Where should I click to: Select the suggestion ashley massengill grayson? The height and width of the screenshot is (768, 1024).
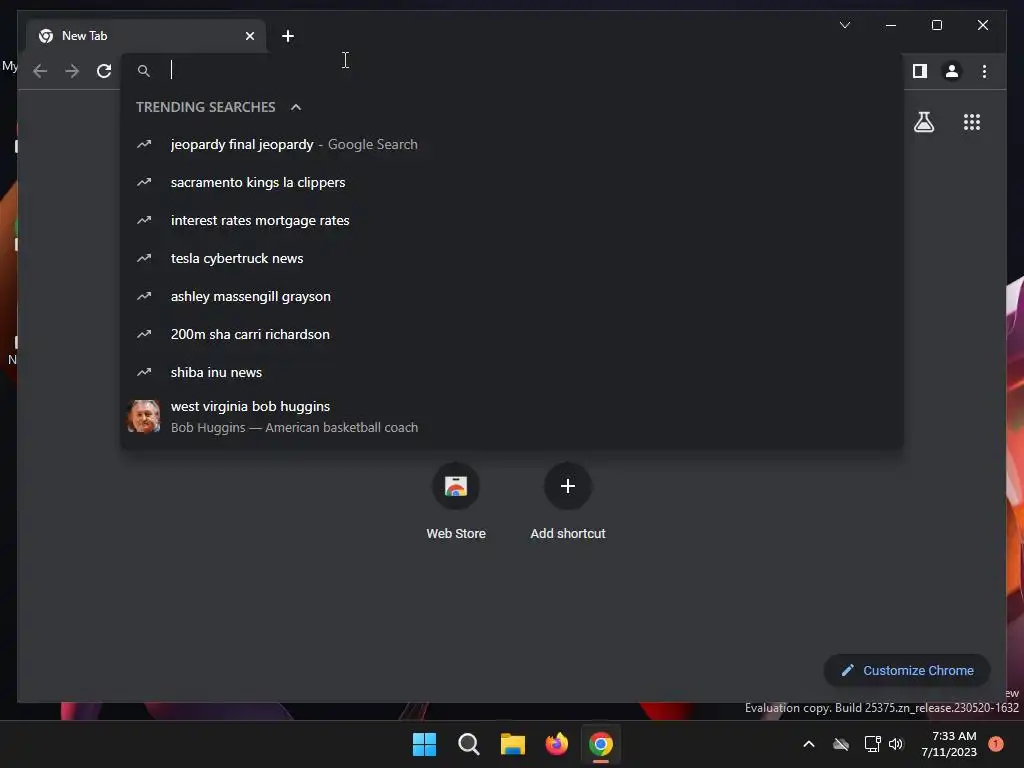512,296
